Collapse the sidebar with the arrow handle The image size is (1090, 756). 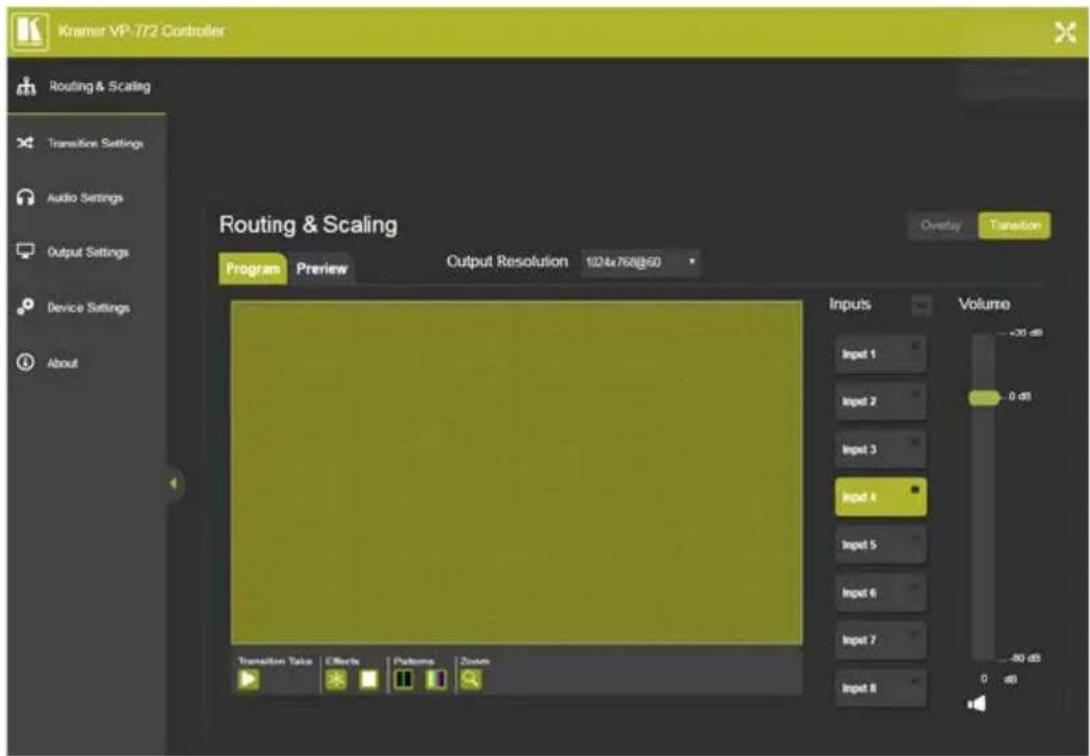[x=174, y=483]
